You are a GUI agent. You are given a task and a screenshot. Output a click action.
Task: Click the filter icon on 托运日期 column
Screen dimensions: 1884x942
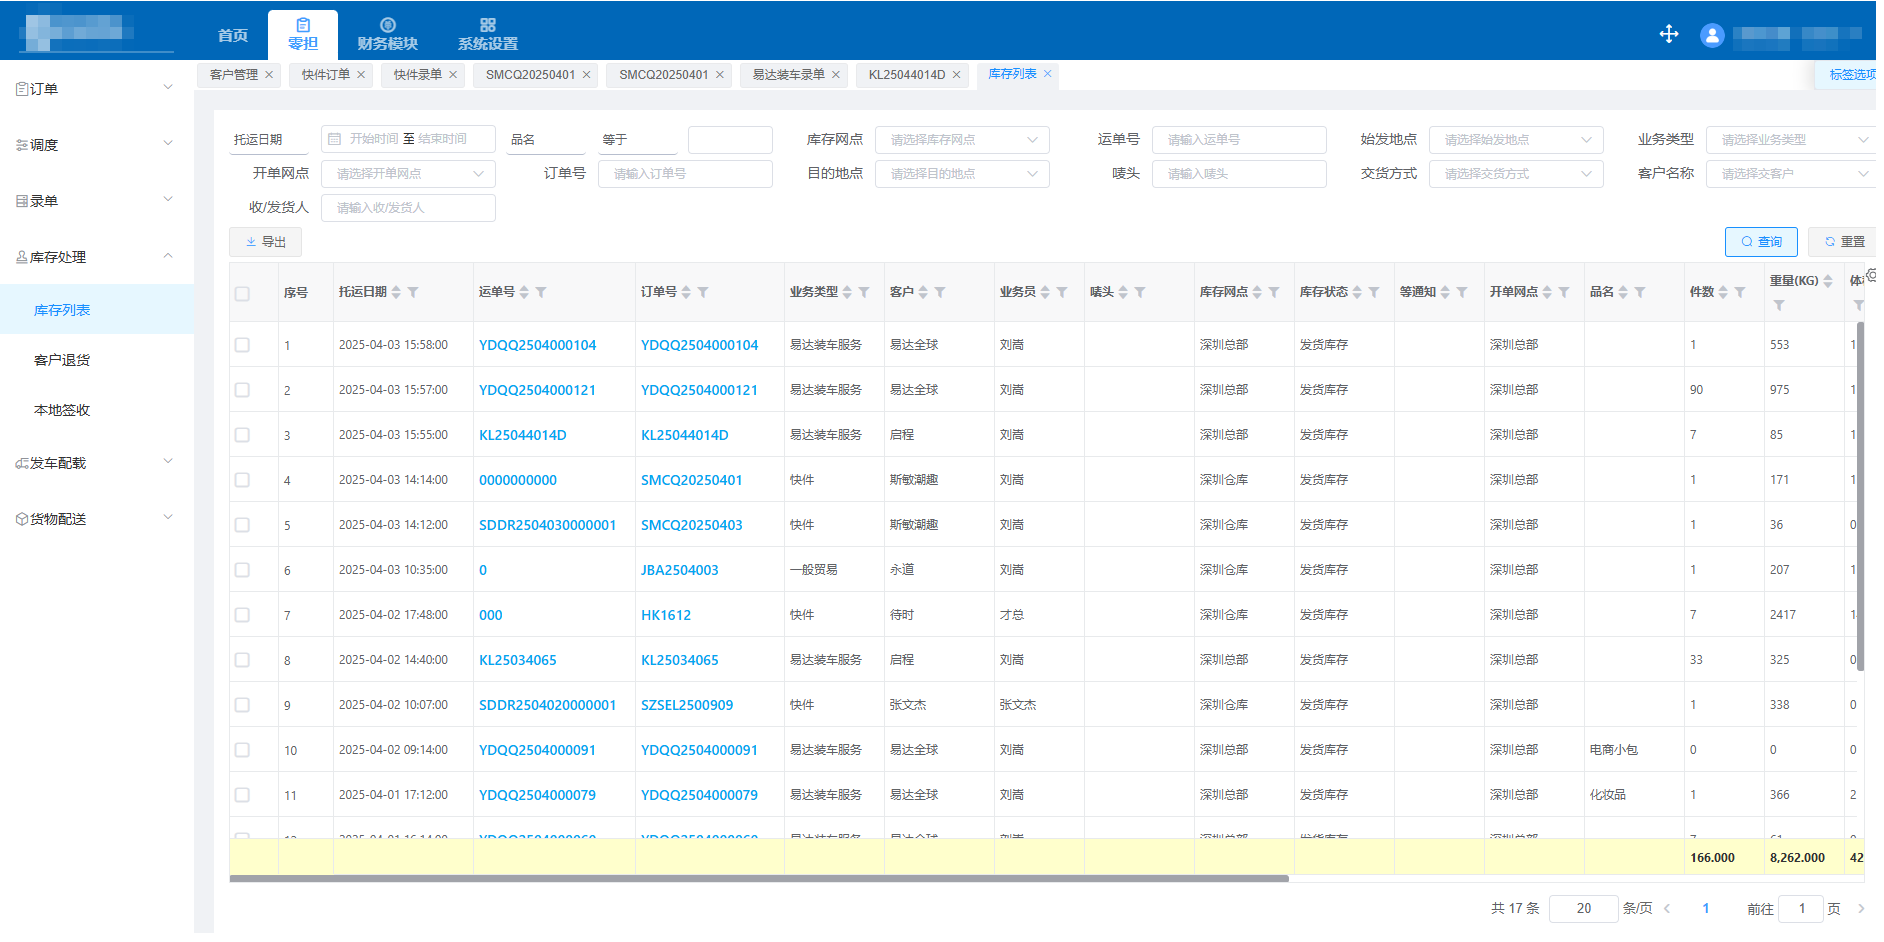[x=413, y=292]
